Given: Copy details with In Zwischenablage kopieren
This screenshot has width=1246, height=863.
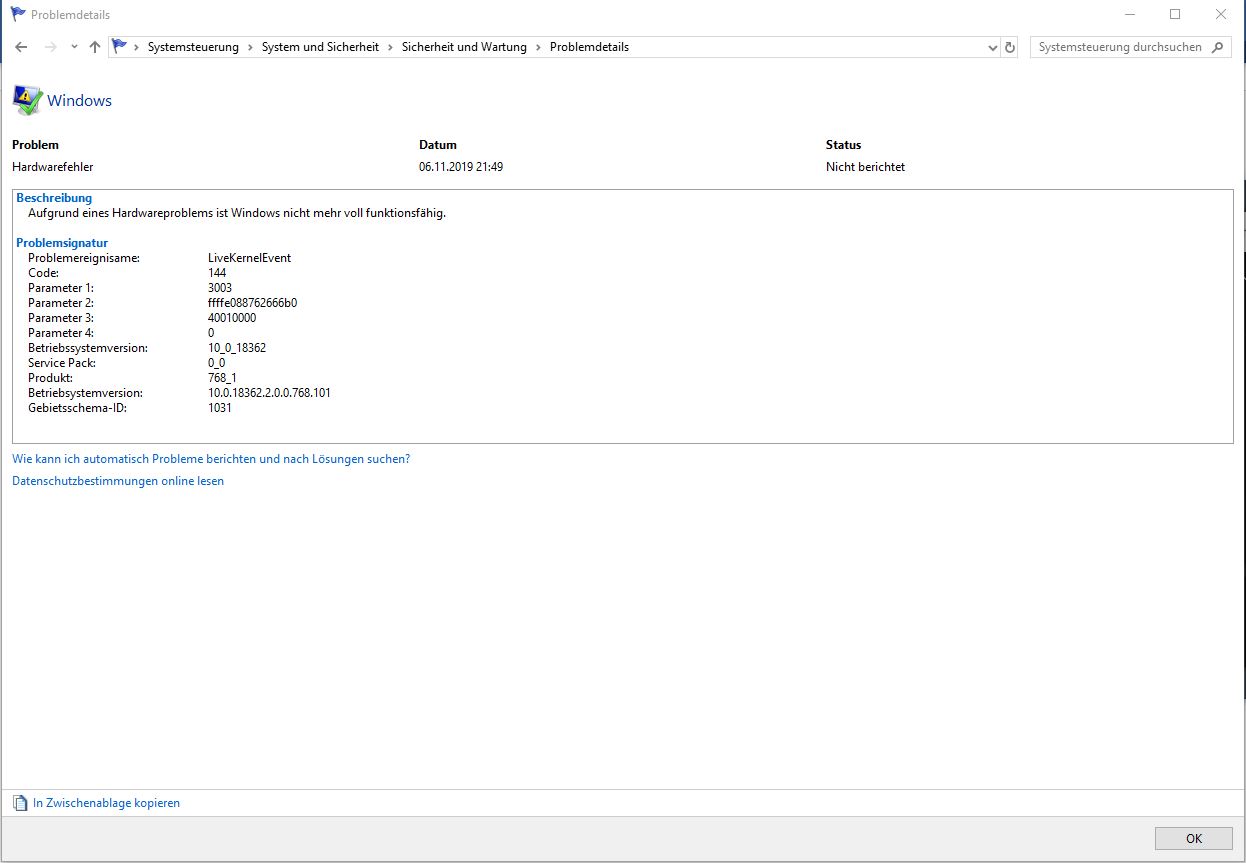Looking at the screenshot, I should [106, 803].
